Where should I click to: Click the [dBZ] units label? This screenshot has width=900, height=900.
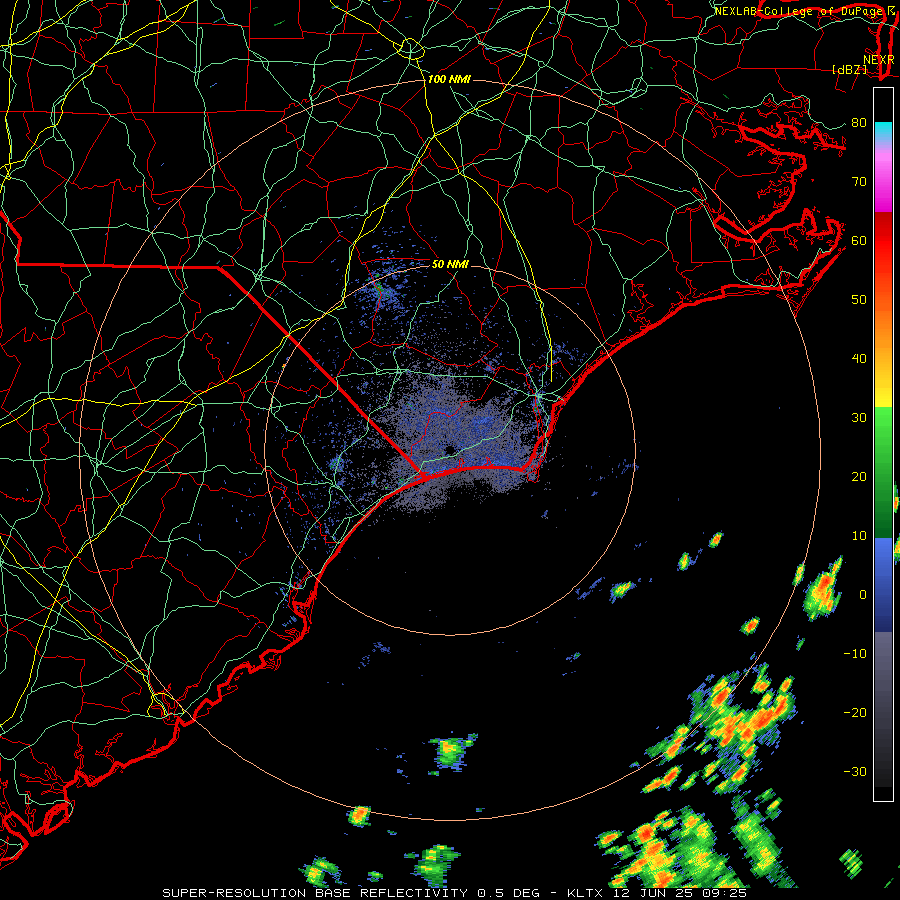click(849, 69)
